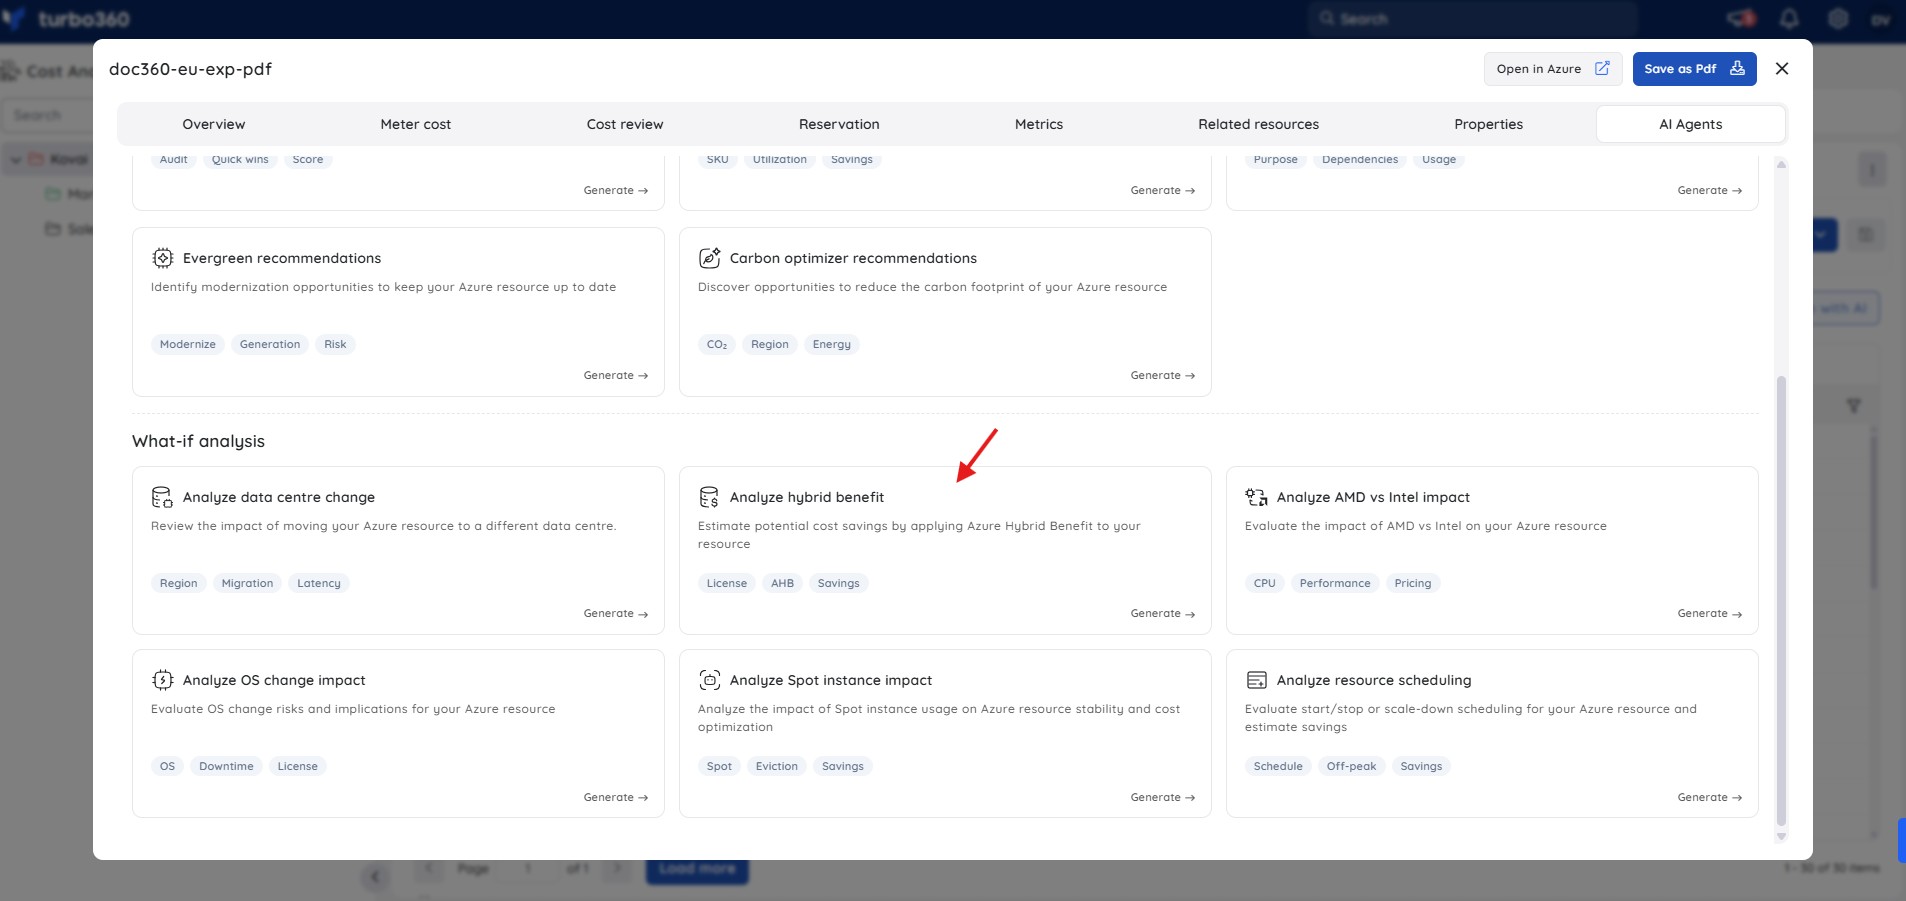Generate hybrid benefit analysis
Viewport: 1906px width, 901px height.
tap(1163, 613)
